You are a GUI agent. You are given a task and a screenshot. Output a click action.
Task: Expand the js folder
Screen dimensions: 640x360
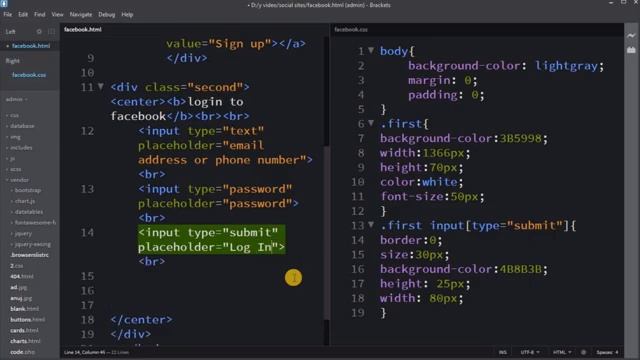[11, 158]
